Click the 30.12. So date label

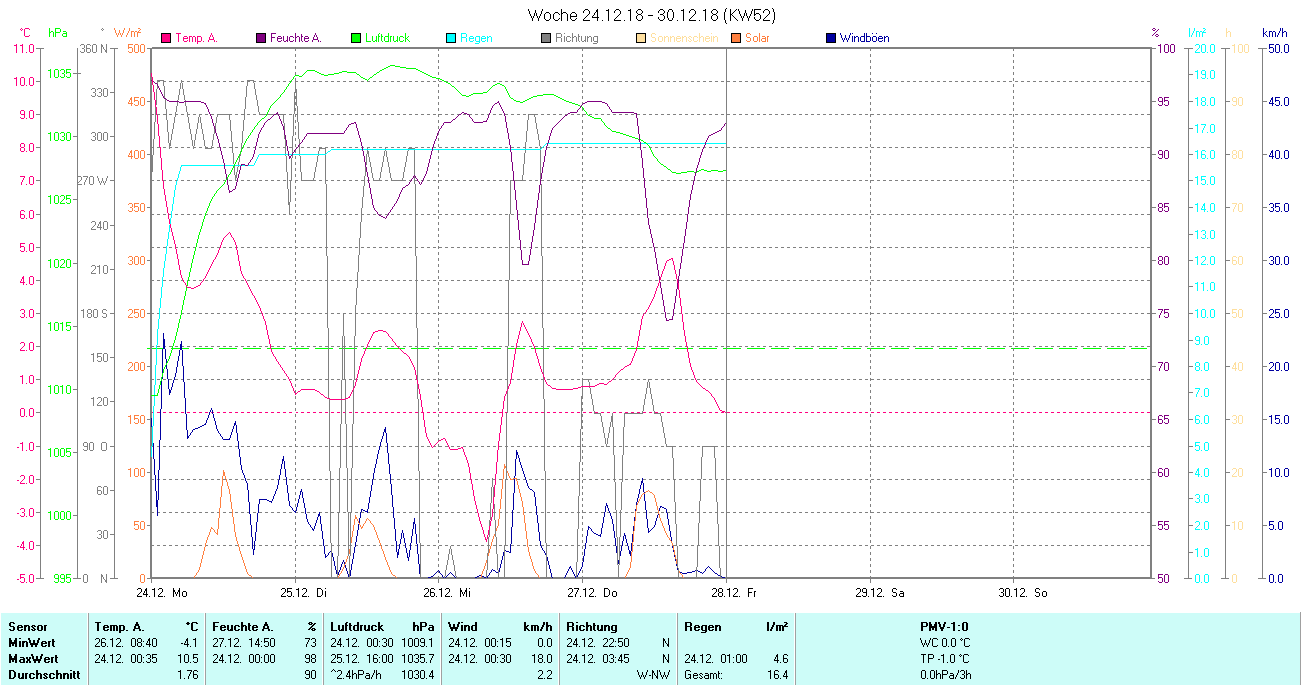(1023, 592)
